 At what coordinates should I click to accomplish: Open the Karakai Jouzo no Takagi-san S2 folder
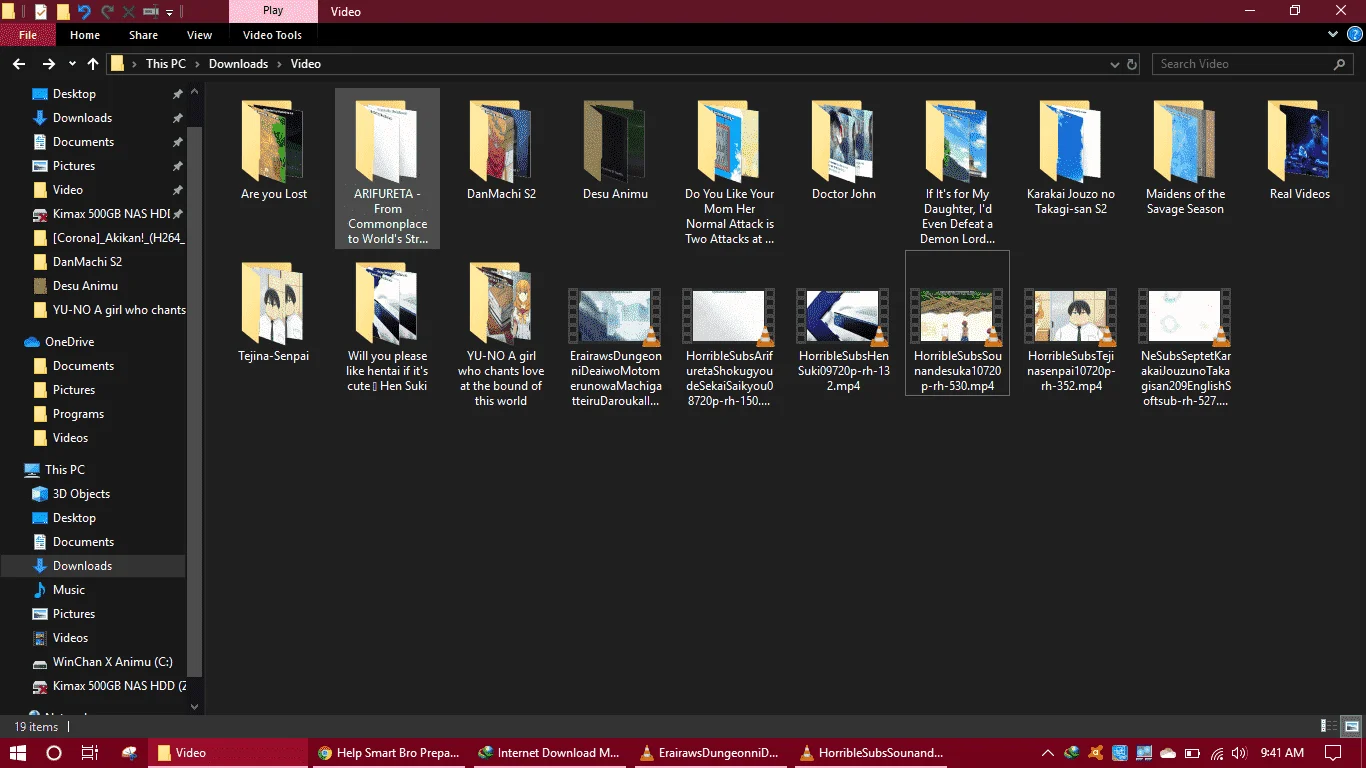1071,158
